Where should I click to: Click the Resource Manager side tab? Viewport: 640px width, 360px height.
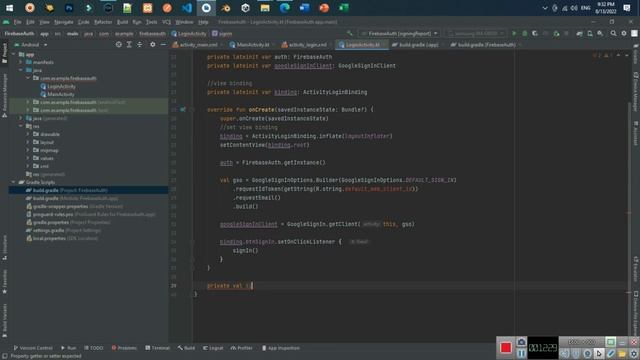pos(4,95)
